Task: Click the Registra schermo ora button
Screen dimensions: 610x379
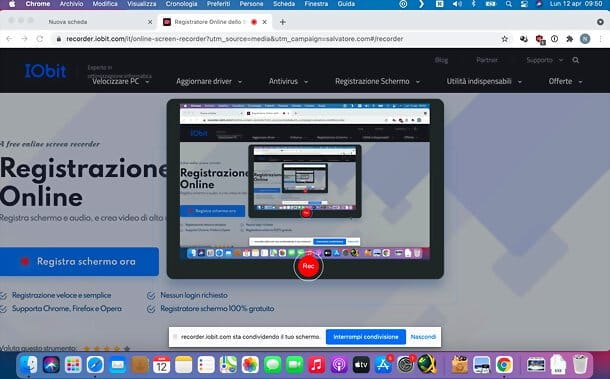Action: click(79, 261)
